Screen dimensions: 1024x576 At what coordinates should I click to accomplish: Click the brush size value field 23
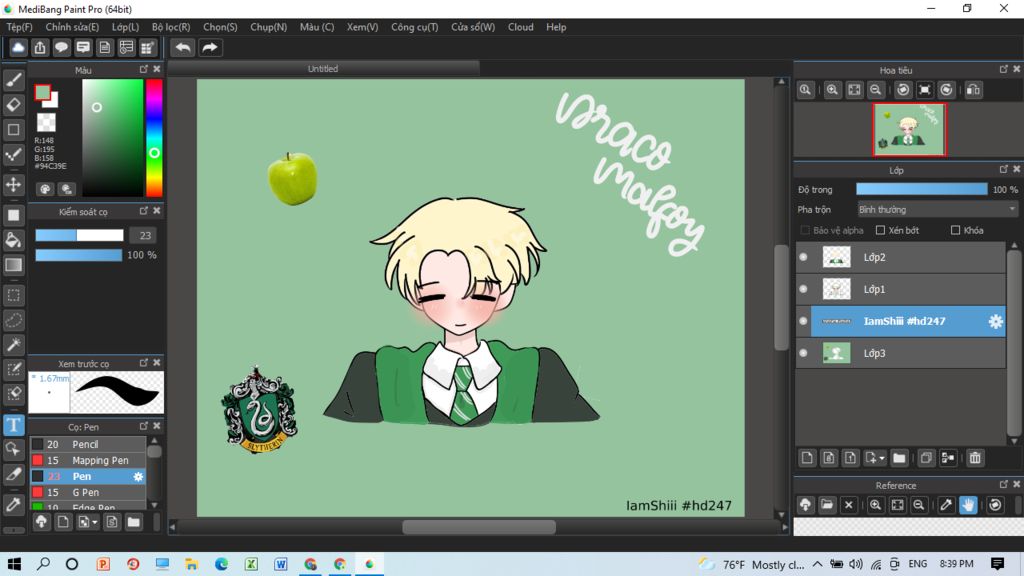coord(144,235)
